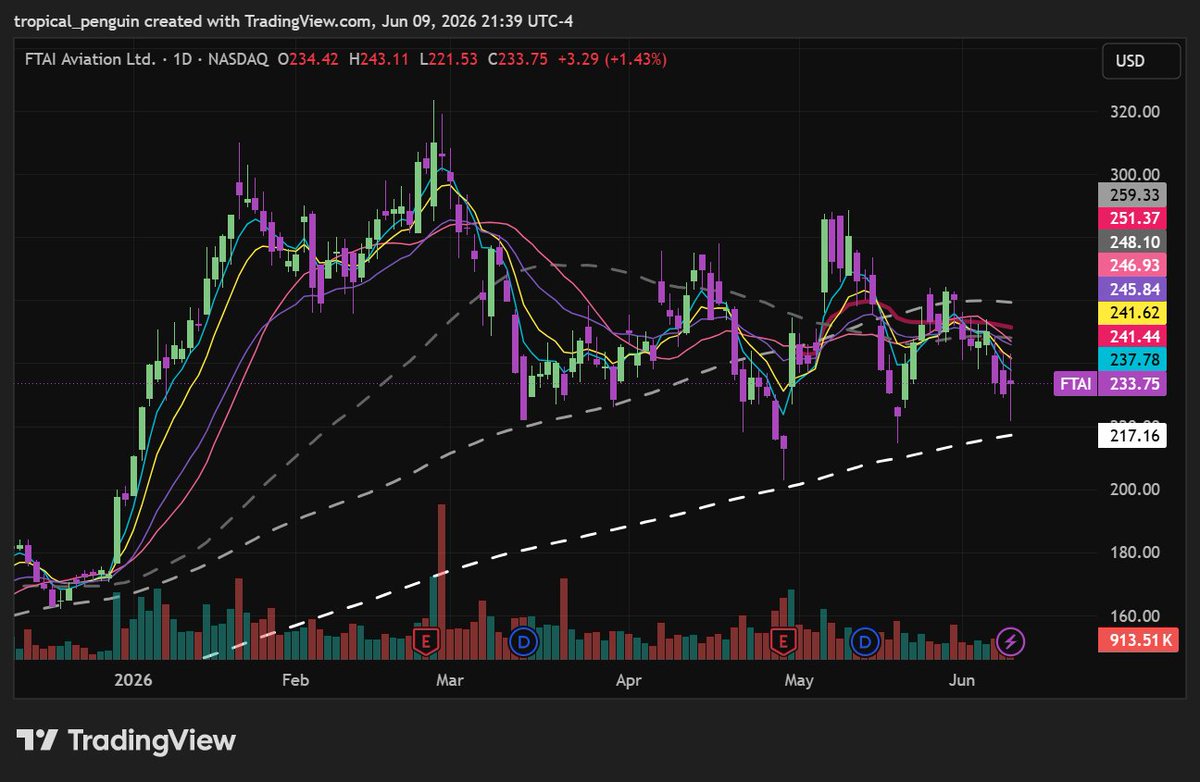Click the May time axis label
This screenshot has height=782, width=1200.
pyautogui.click(x=799, y=681)
